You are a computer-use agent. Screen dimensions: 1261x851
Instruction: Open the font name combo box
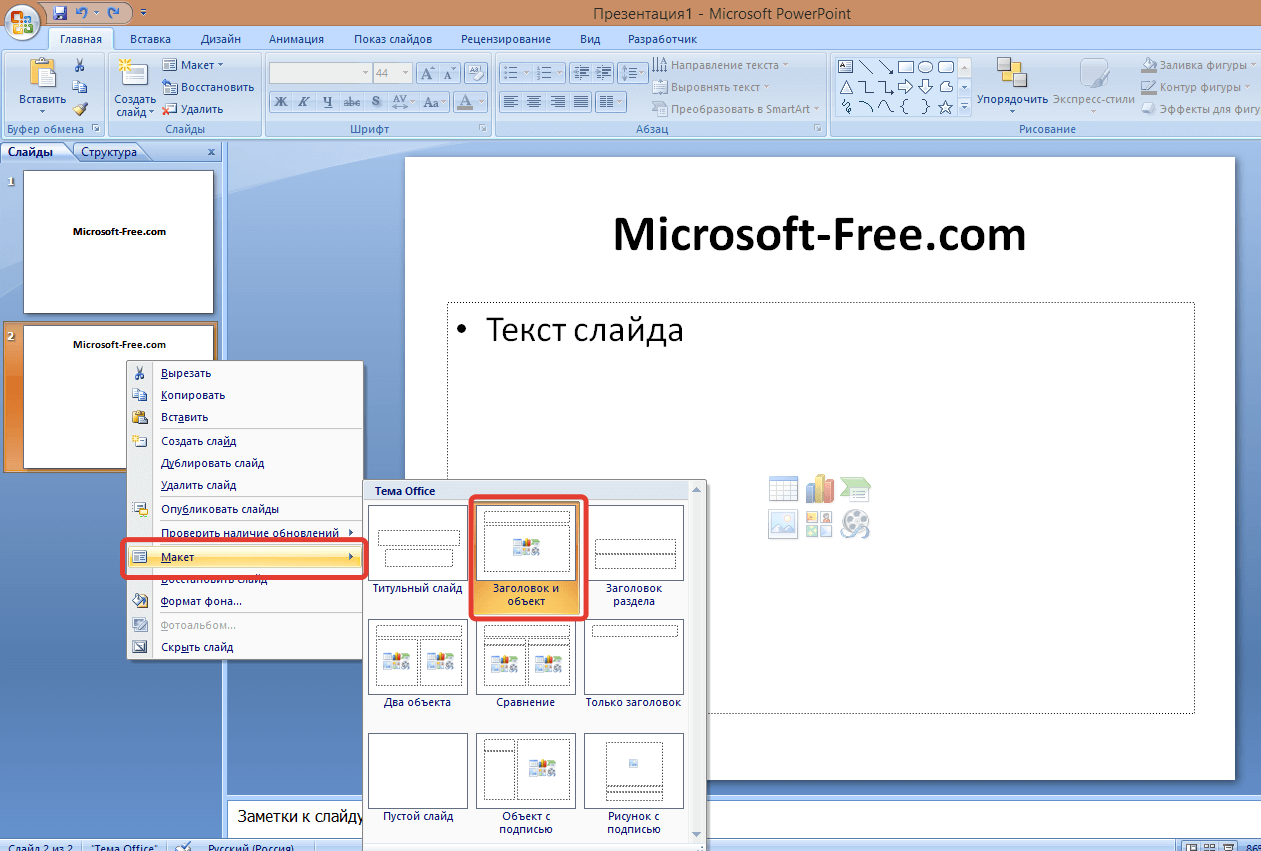point(320,73)
